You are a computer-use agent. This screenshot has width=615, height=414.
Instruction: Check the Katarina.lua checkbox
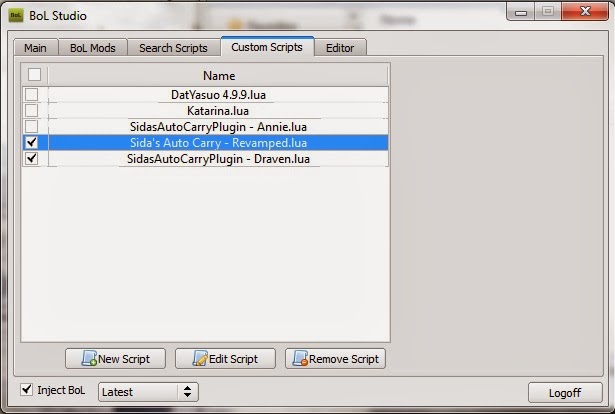[31, 111]
